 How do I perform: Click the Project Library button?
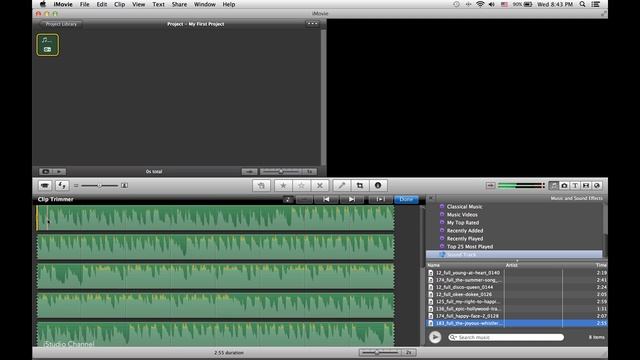pos(61,24)
